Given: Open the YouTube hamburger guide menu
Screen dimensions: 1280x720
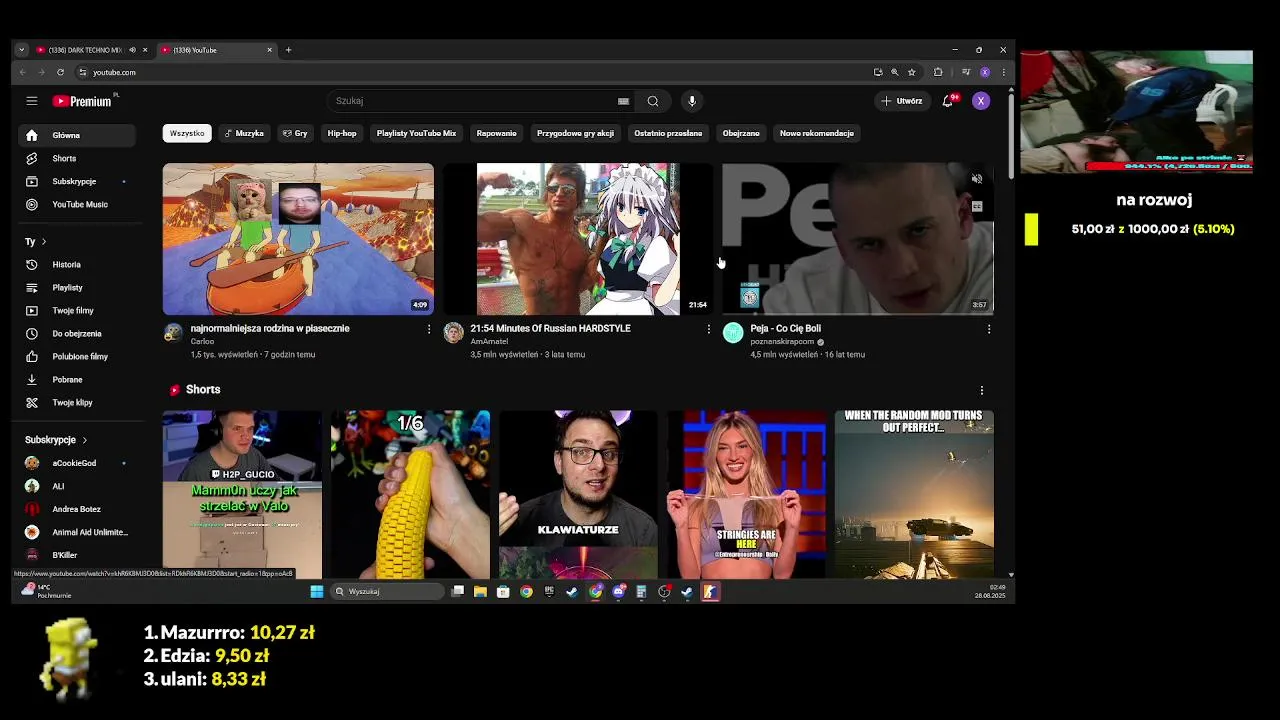Looking at the screenshot, I should click(32, 101).
